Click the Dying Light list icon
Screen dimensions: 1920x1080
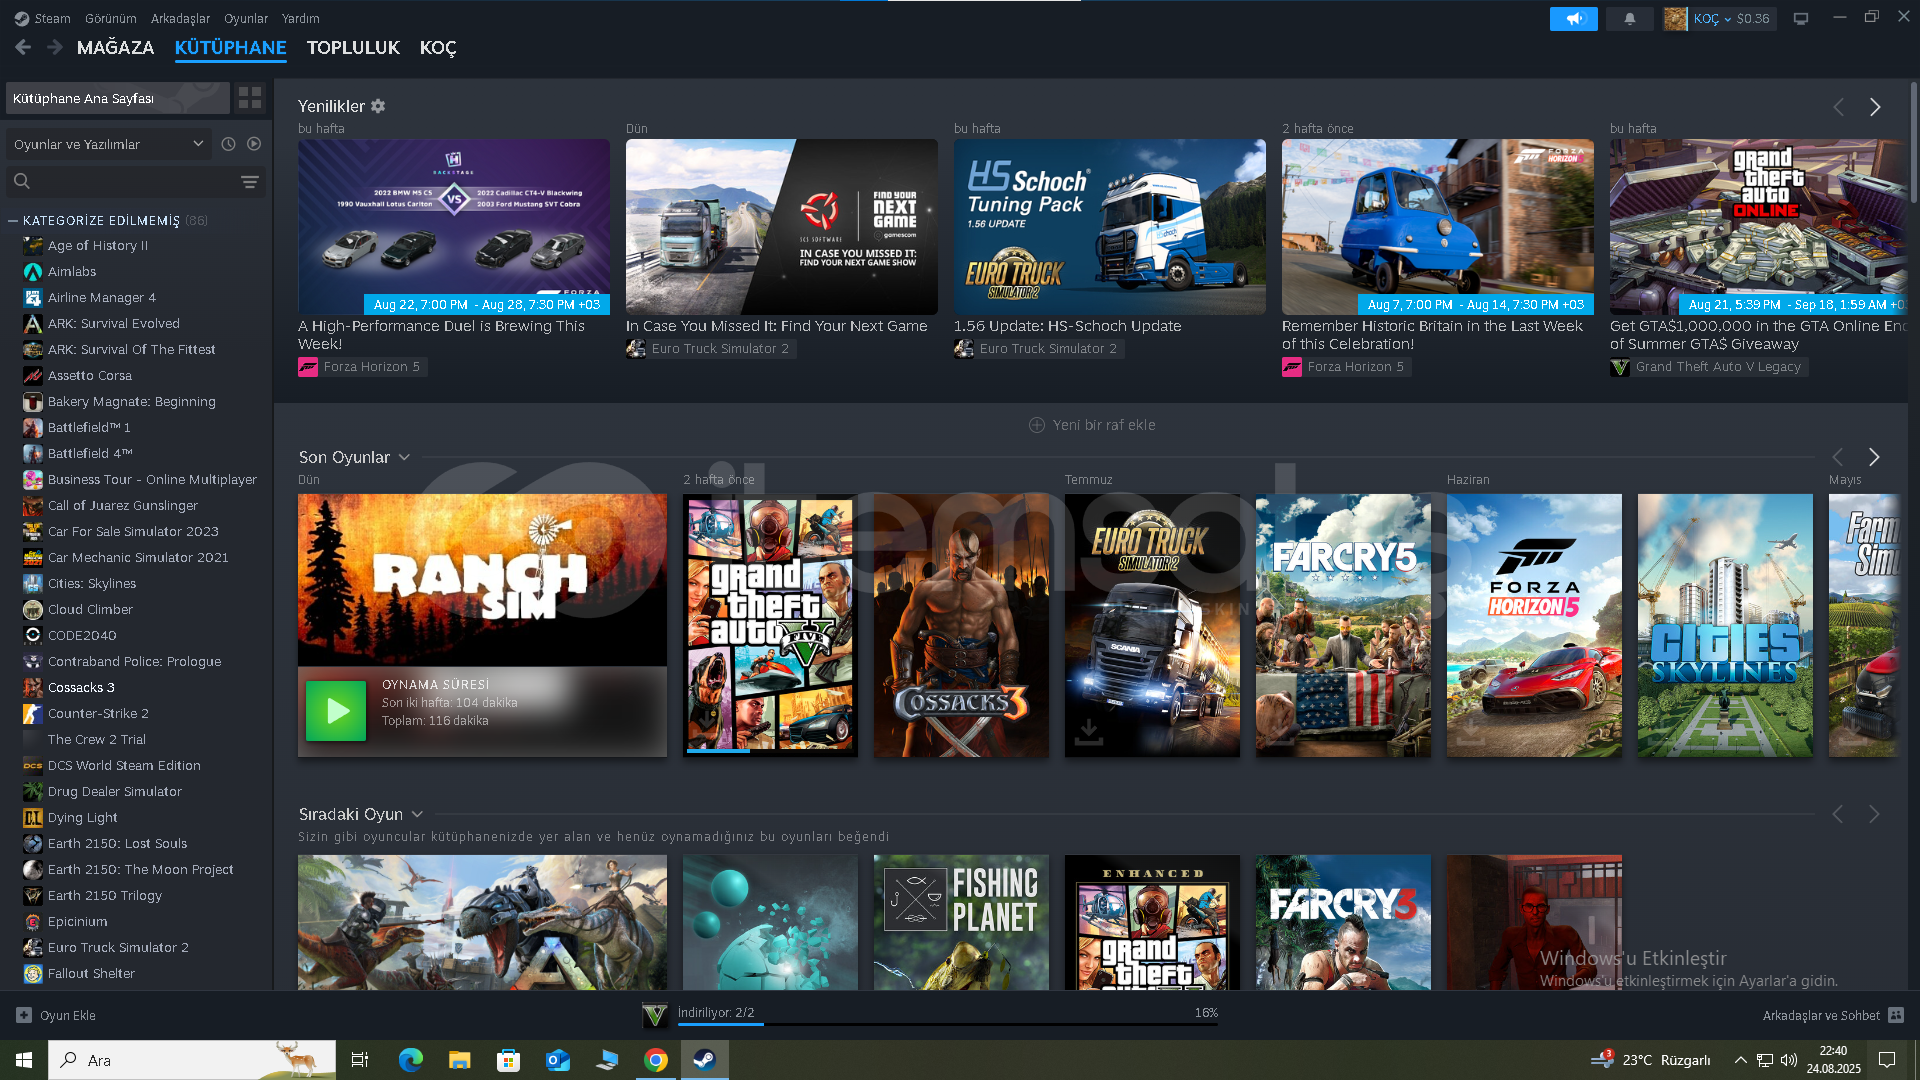coord(33,818)
